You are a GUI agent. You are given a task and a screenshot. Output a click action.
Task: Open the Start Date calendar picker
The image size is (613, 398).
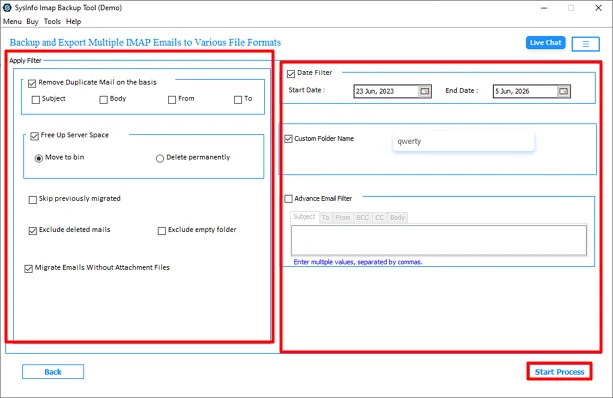(x=425, y=91)
